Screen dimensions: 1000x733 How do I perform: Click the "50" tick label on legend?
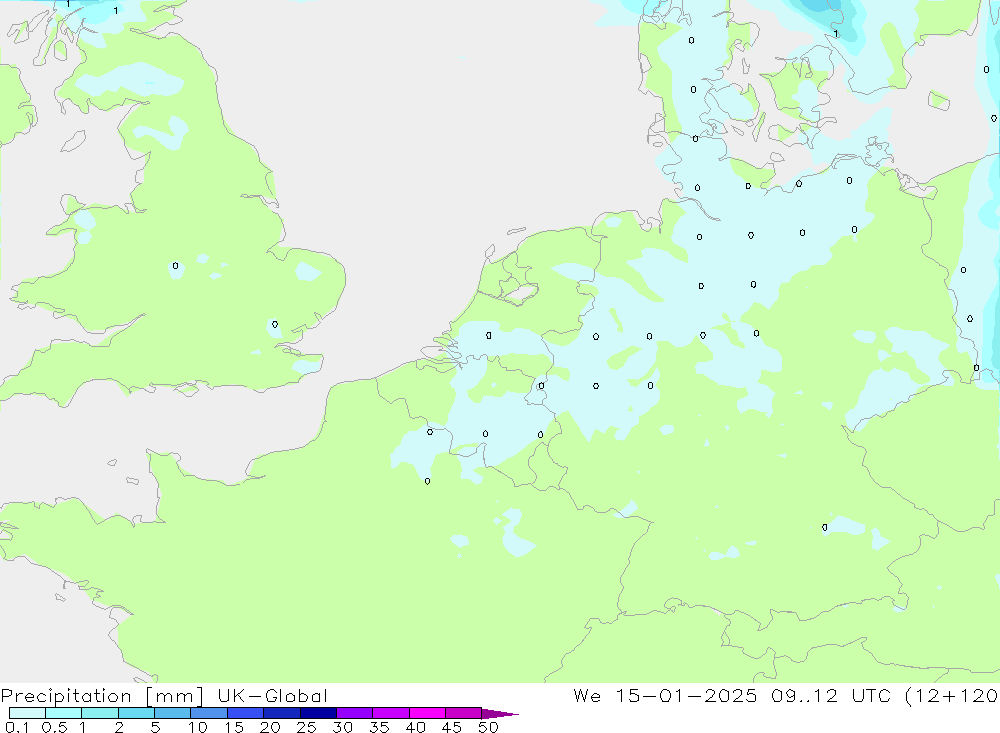point(487,727)
